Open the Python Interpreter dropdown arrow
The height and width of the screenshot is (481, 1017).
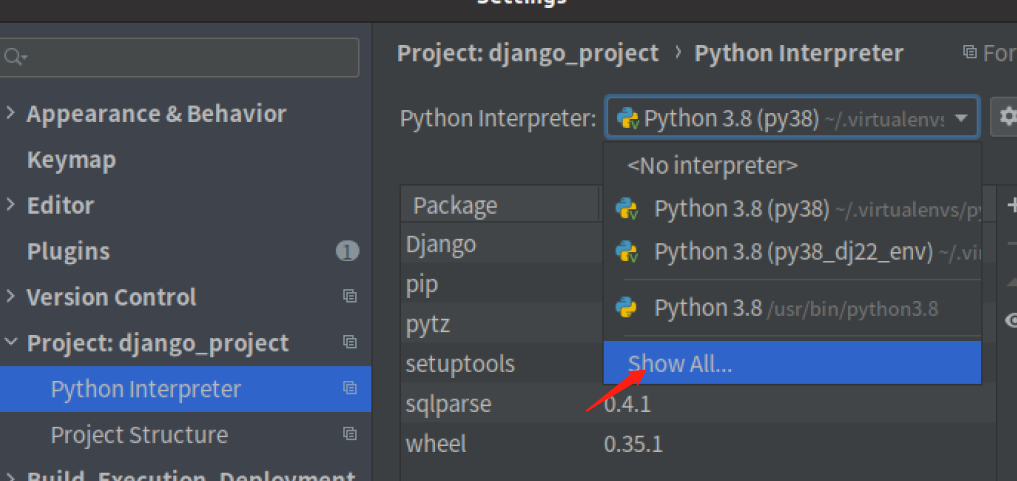[x=961, y=118]
